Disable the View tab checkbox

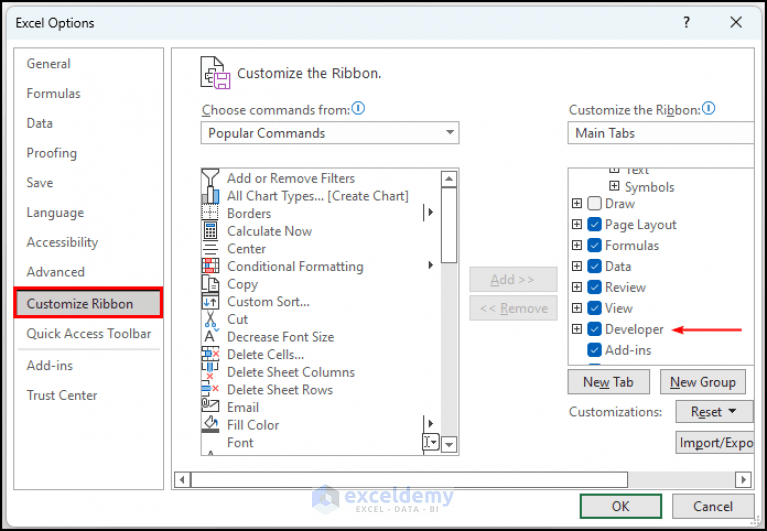click(x=594, y=308)
